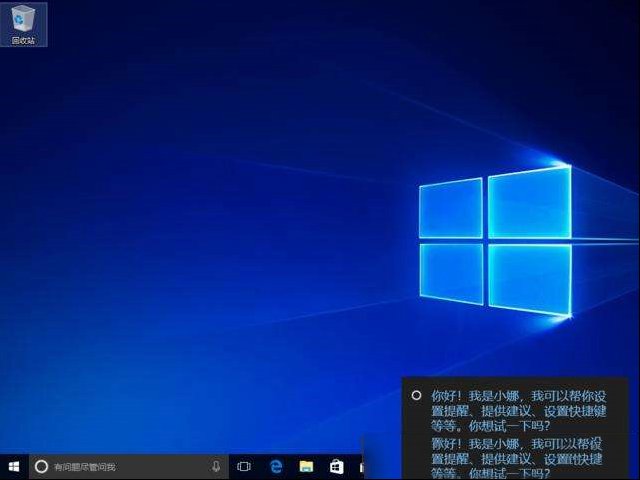Open Task View from the taskbar
The width and height of the screenshot is (640, 480).
(244, 467)
